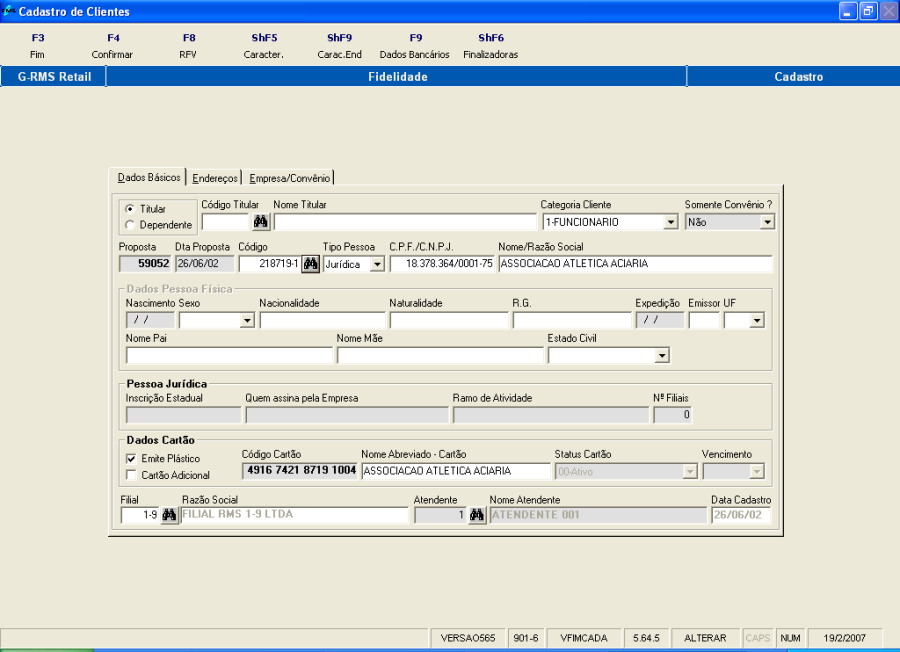Restore down the Cadastro de Clientes window
The image size is (900, 652).
click(x=868, y=11)
